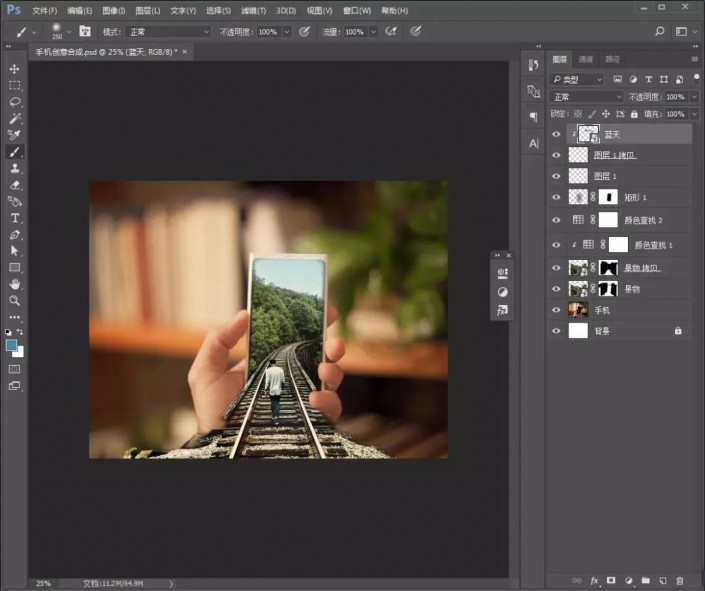Viewport: 705px width, 591px height.
Task: Open the Paragraph panel icon
Action: (x=533, y=117)
